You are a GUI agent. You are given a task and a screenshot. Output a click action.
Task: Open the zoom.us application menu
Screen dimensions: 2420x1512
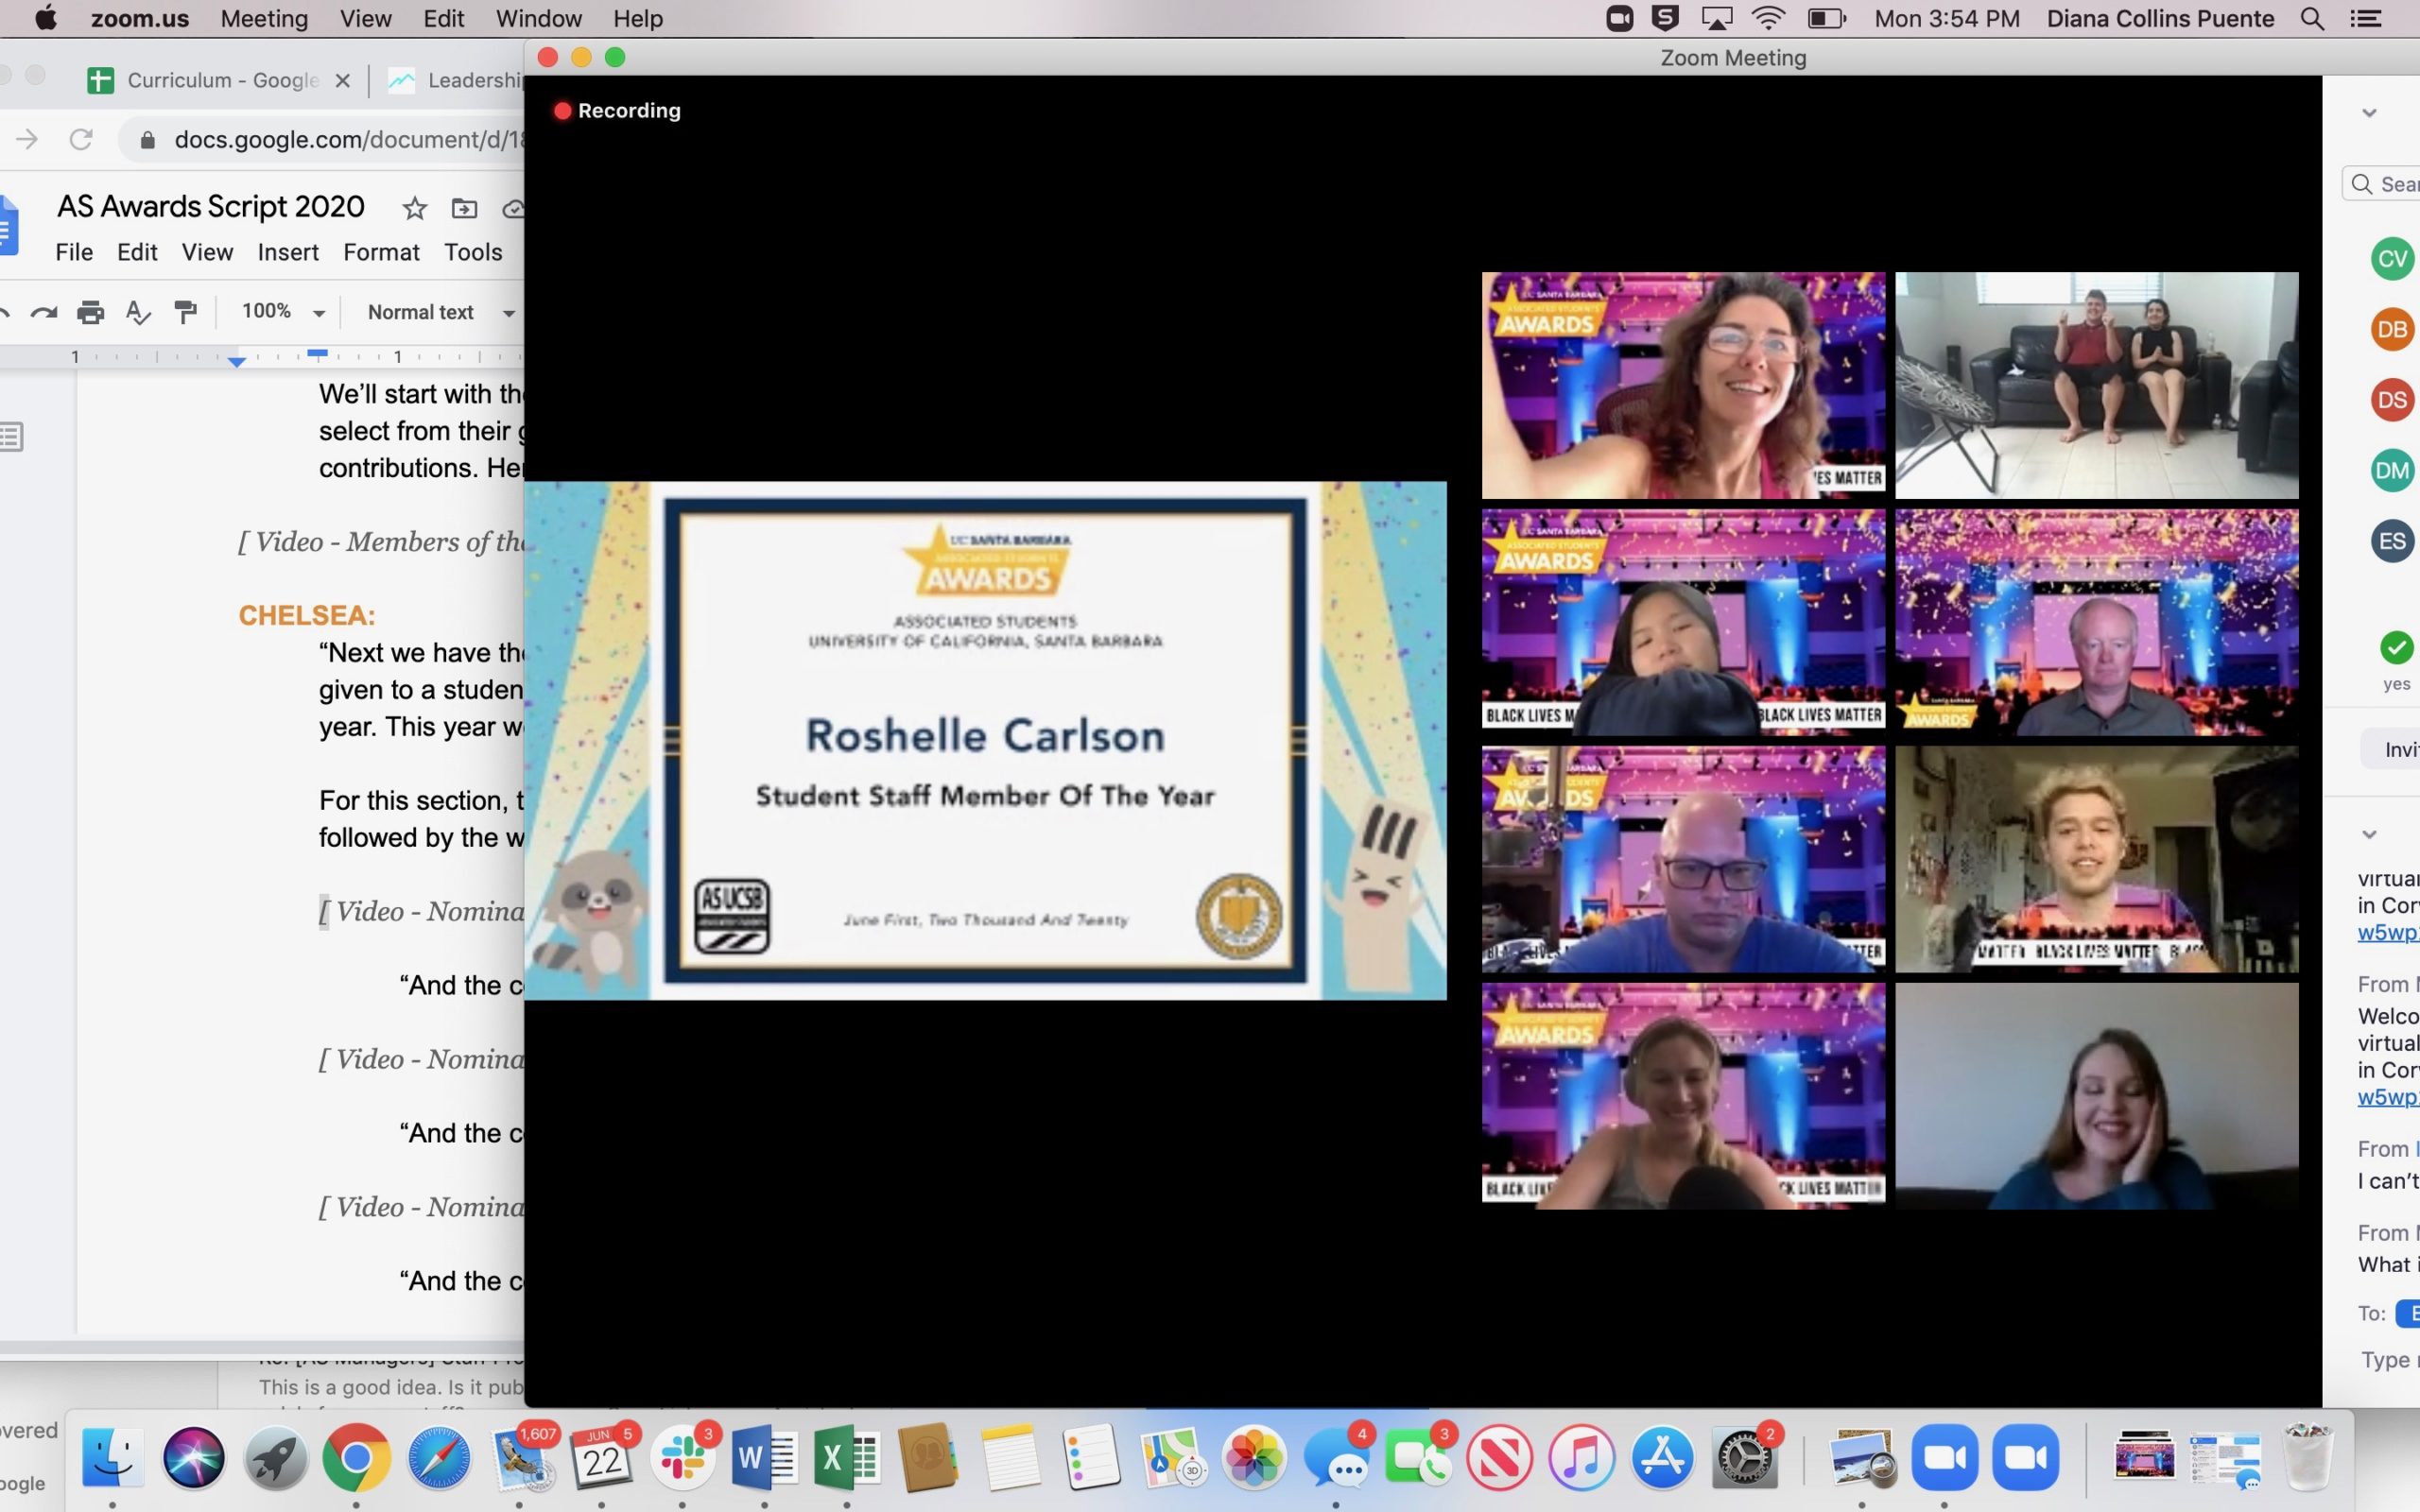(x=139, y=19)
